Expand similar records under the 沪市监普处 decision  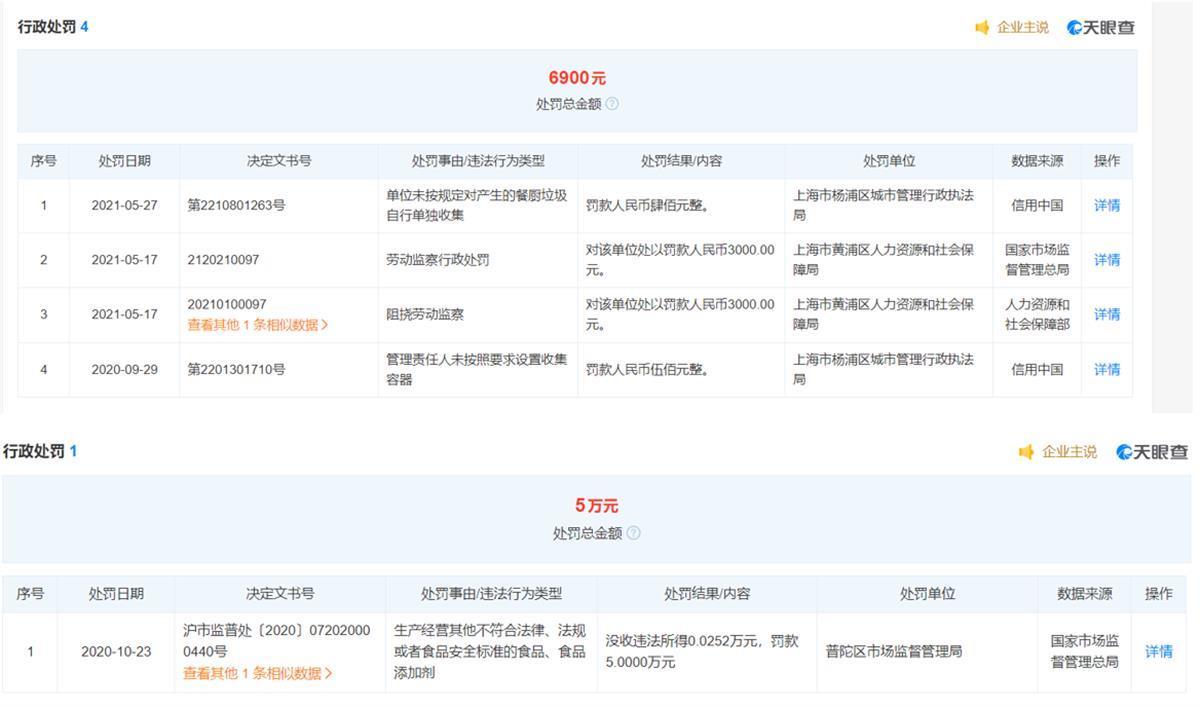coord(258,673)
